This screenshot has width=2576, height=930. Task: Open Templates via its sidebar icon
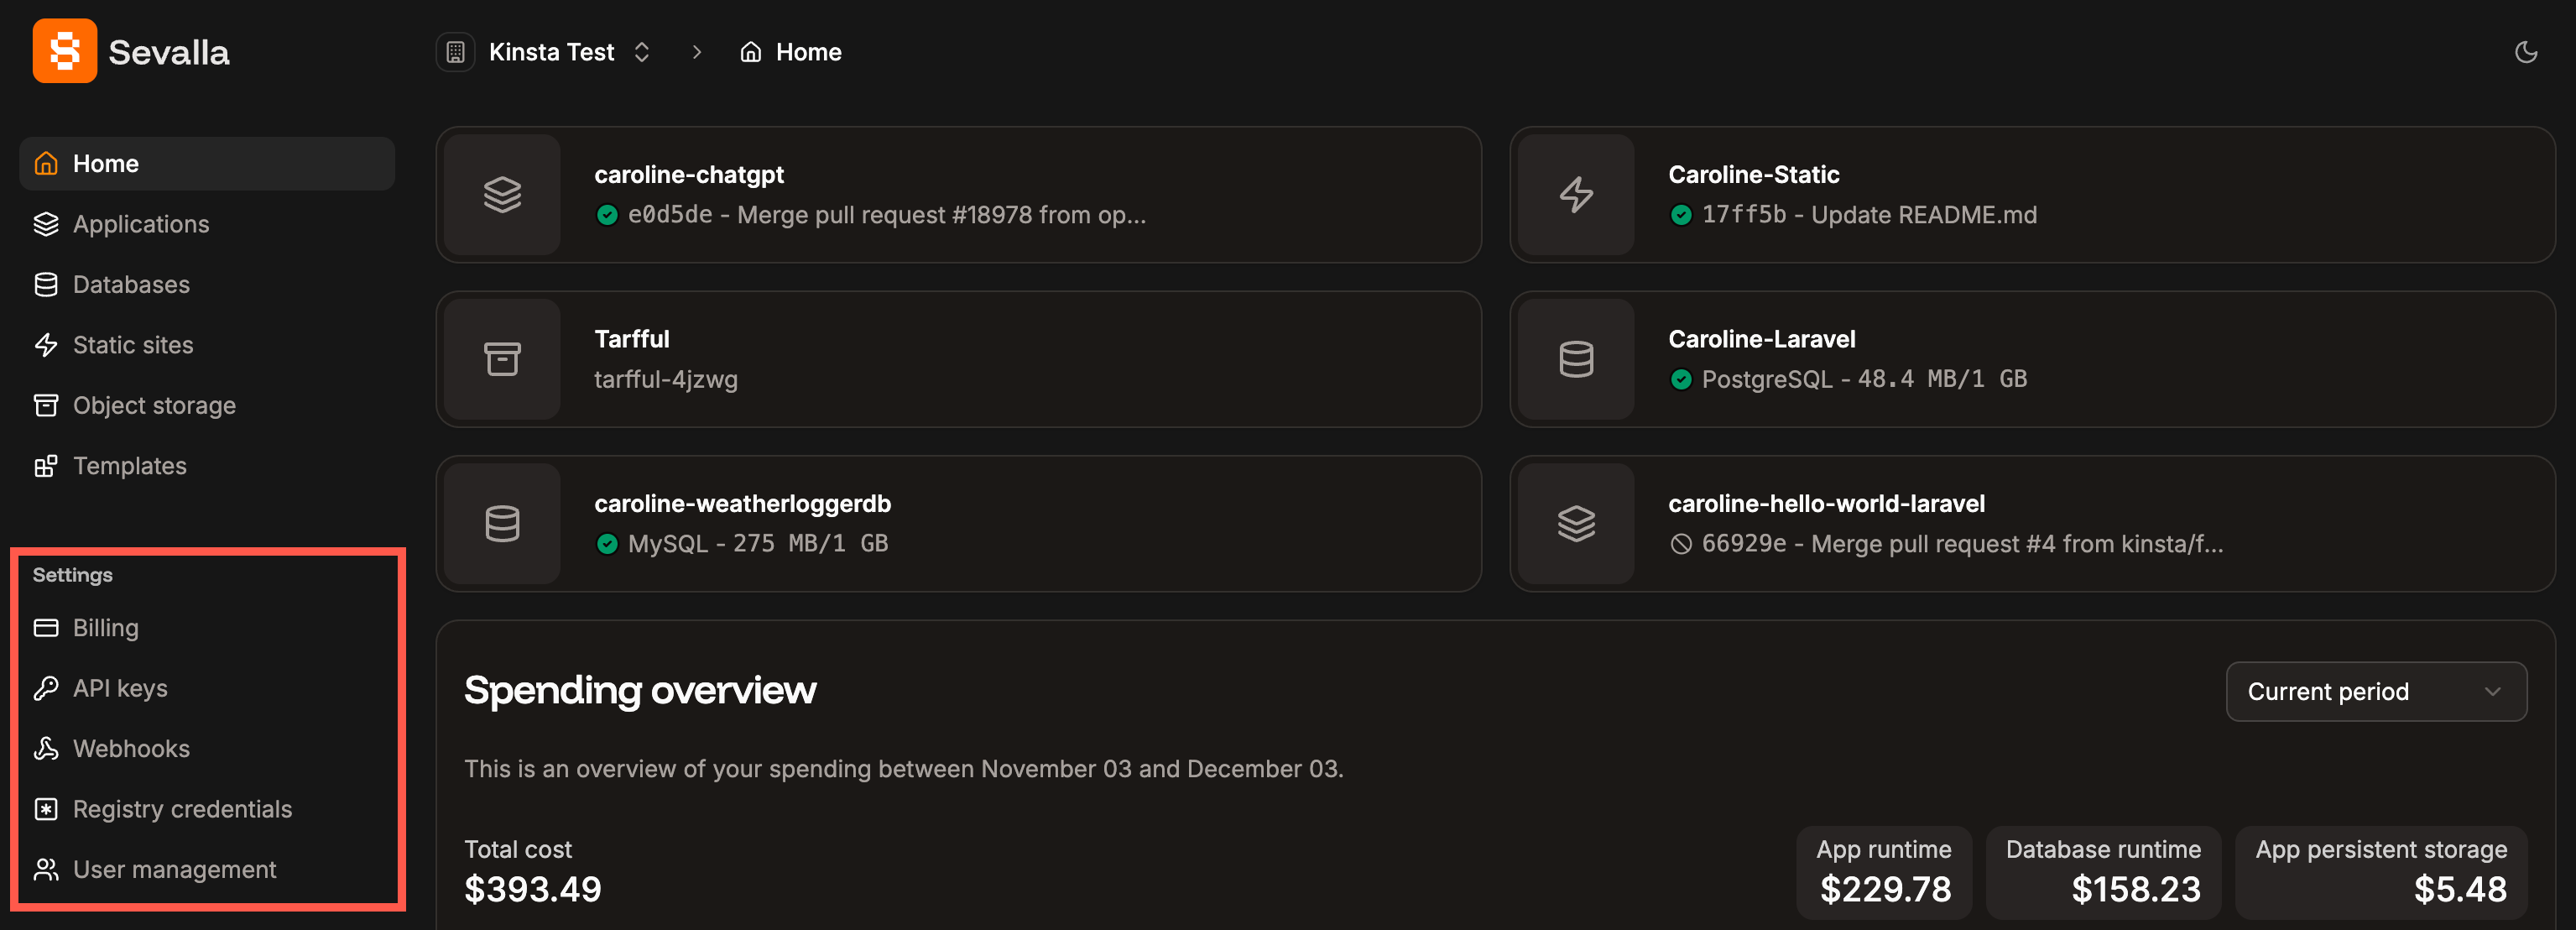coord(46,465)
